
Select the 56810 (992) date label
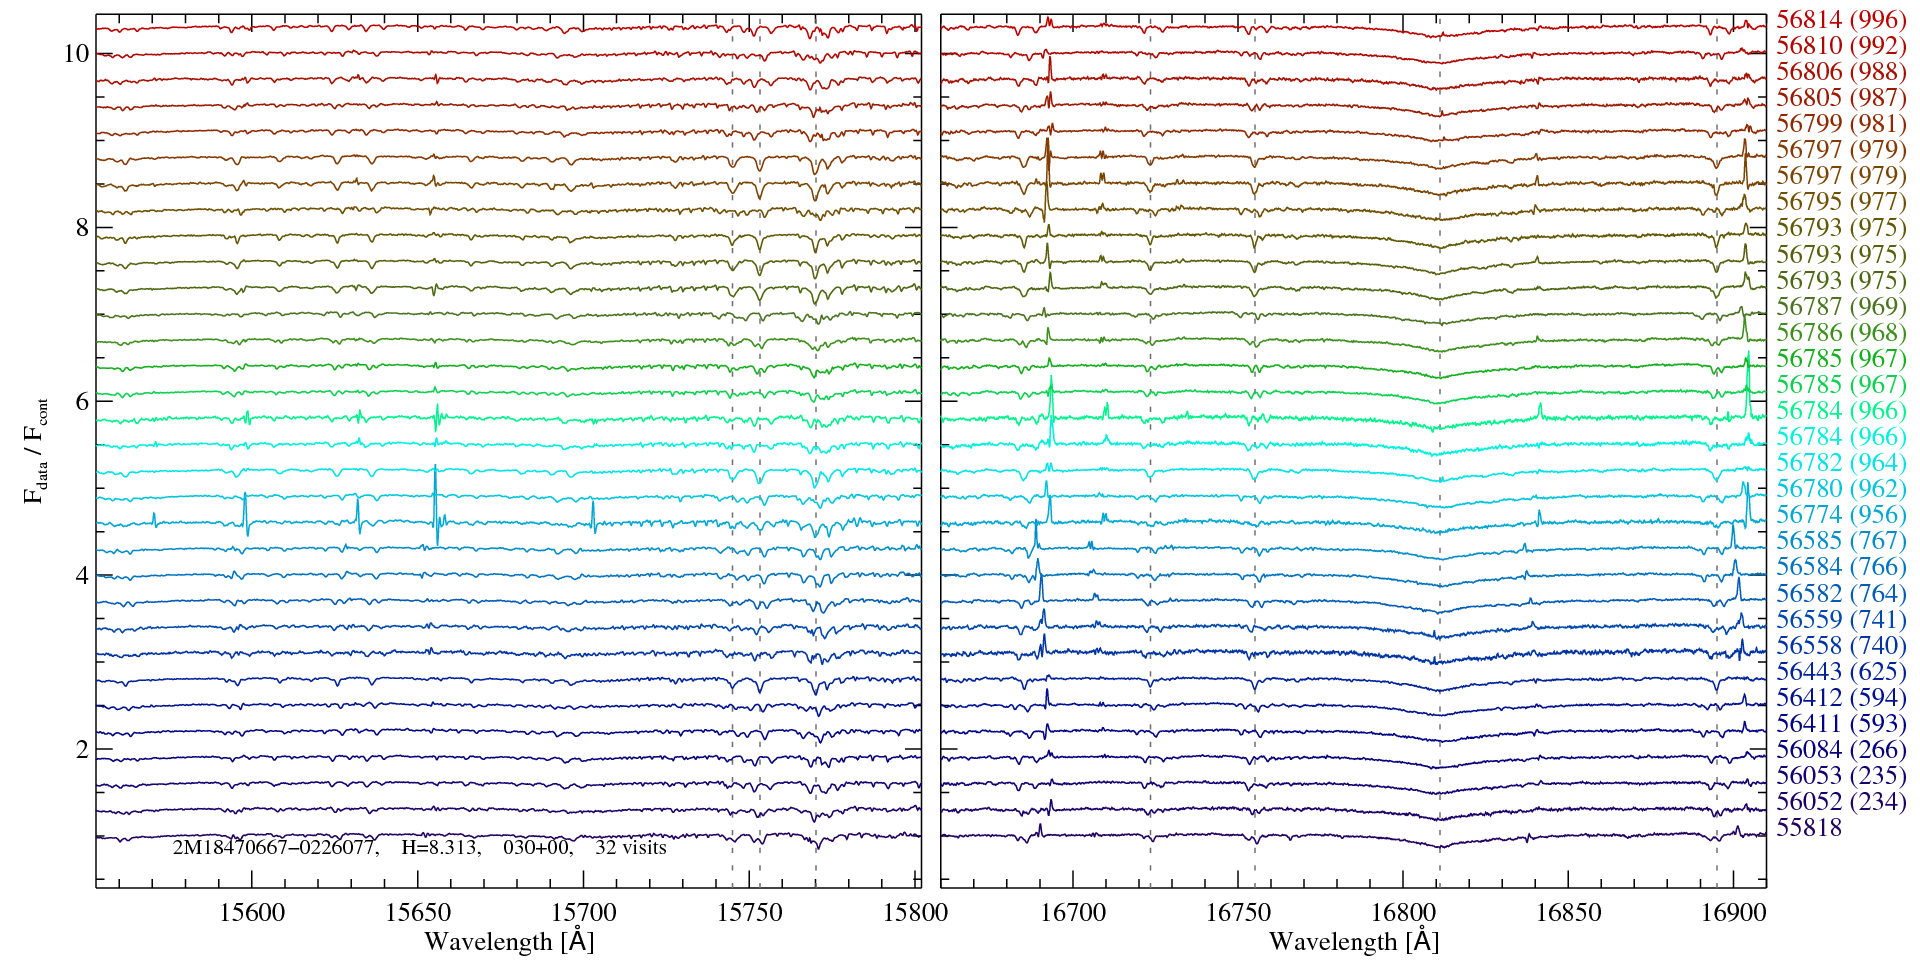[1840, 46]
